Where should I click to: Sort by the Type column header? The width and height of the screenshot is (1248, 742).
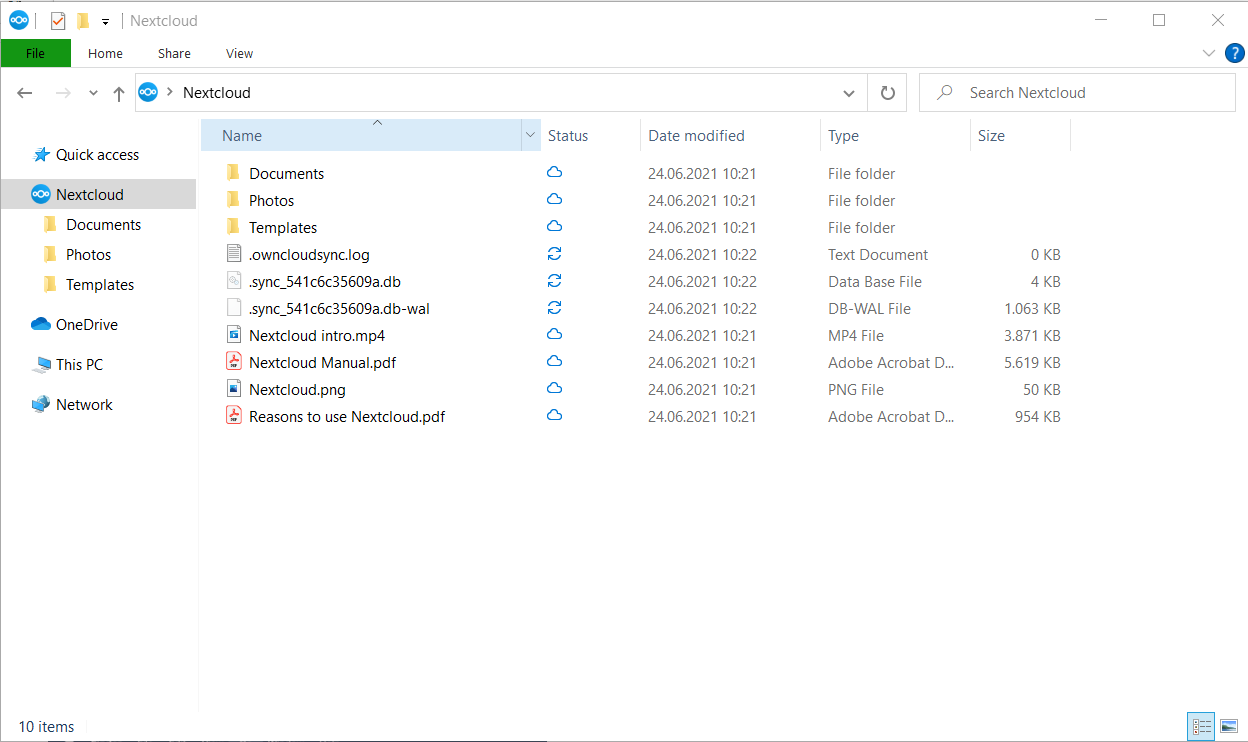[x=895, y=136]
